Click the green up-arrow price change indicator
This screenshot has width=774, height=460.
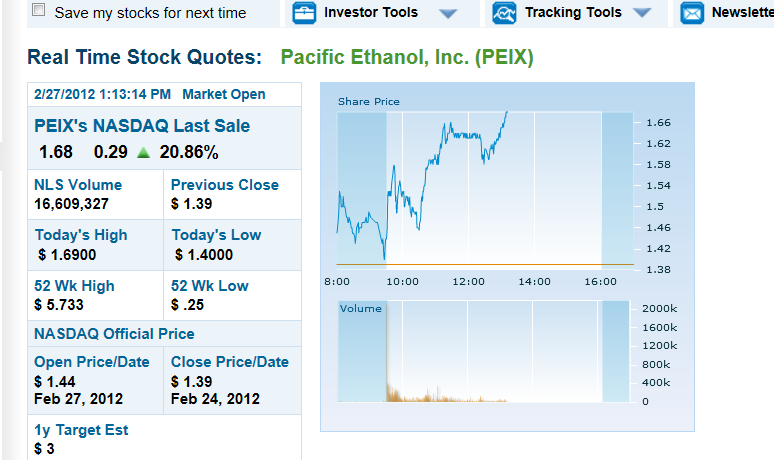(x=143, y=153)
